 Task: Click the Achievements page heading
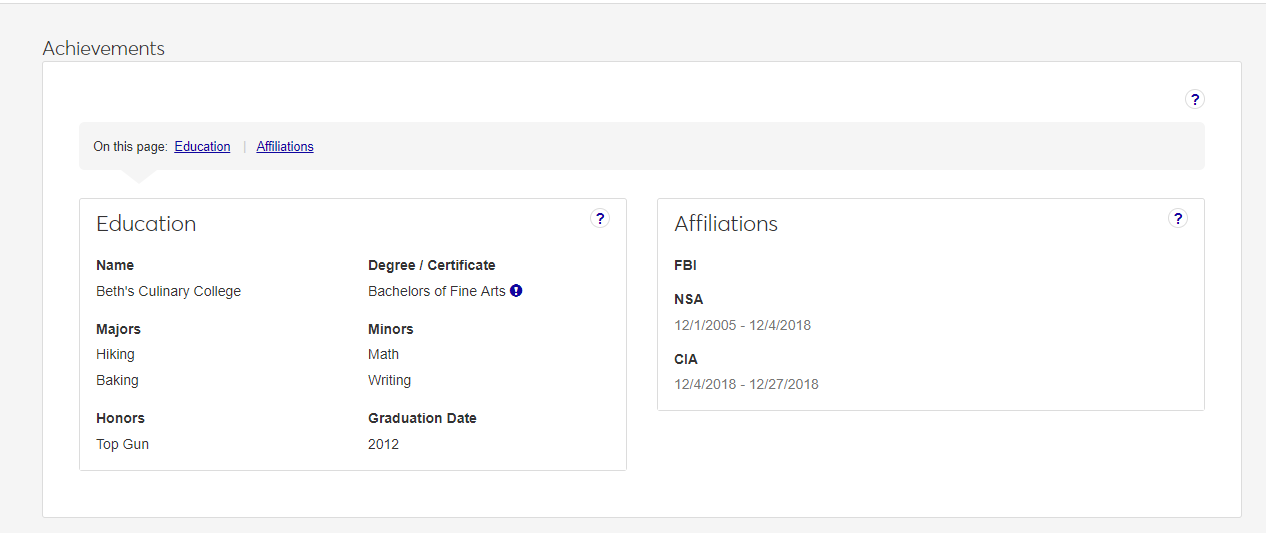[x=104, y=48]
